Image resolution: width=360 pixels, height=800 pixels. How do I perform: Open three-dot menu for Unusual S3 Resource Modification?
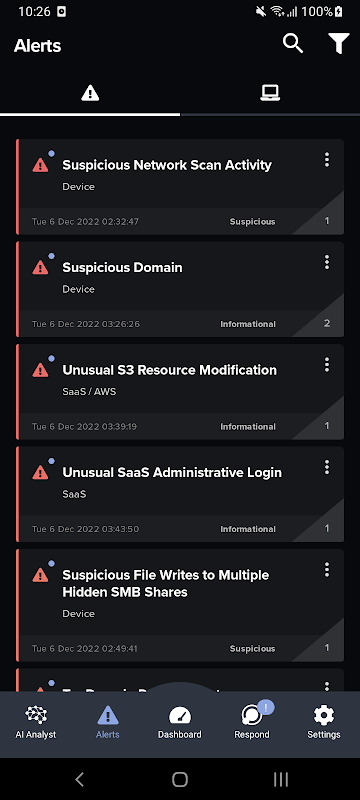click(327, 364)
